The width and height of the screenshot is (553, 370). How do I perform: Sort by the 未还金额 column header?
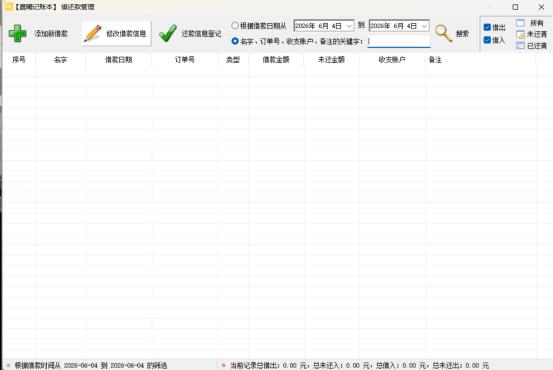pos(331,60)
